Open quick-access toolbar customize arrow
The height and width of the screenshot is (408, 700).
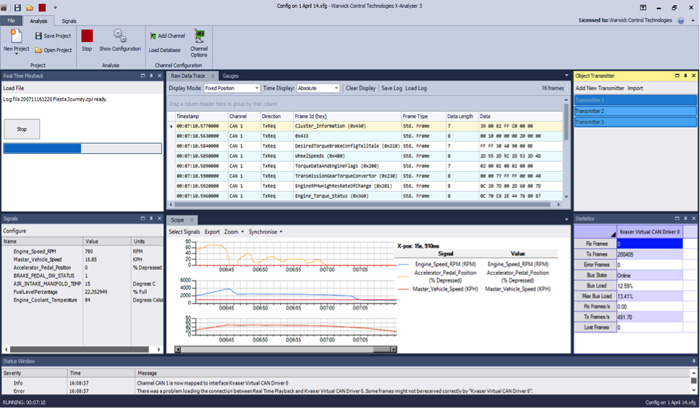click(x=55, y=7)
